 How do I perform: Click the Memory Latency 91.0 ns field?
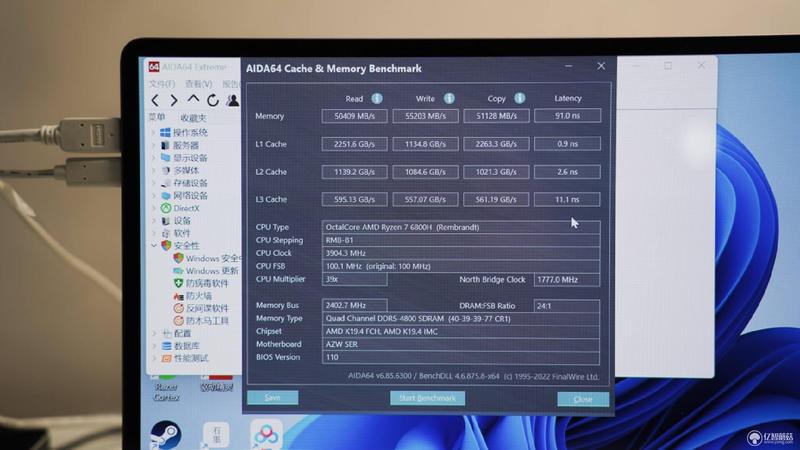coord(567,116)
